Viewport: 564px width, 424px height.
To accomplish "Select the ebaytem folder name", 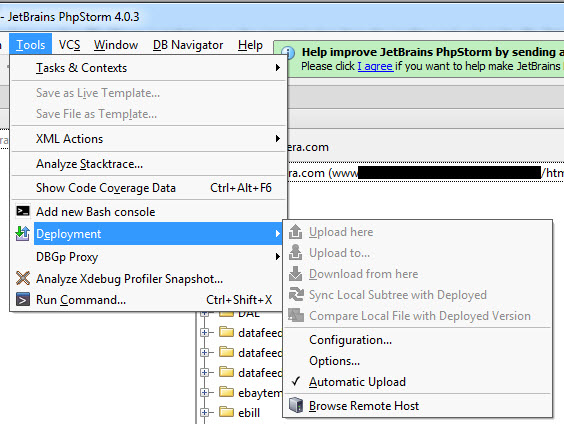I will click(x=260, y=393).
